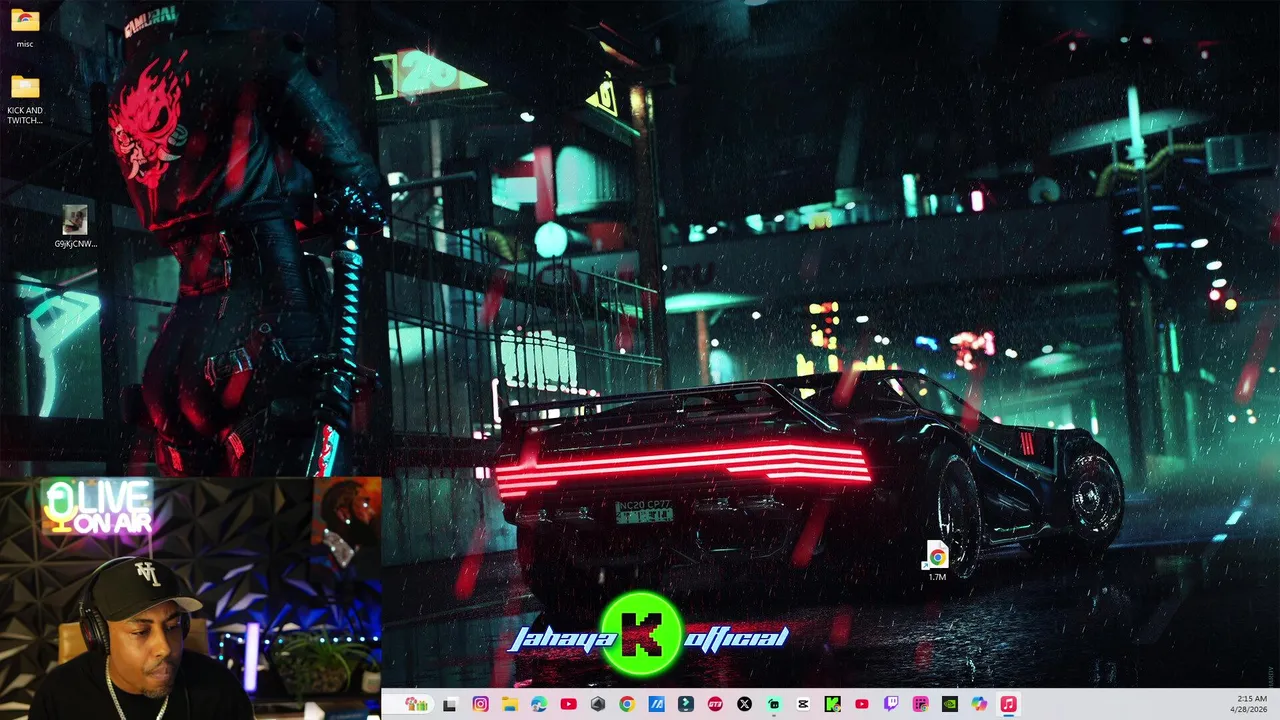Open the red GT3 app icon
1280x720 pixels.
tap(715, 704)
